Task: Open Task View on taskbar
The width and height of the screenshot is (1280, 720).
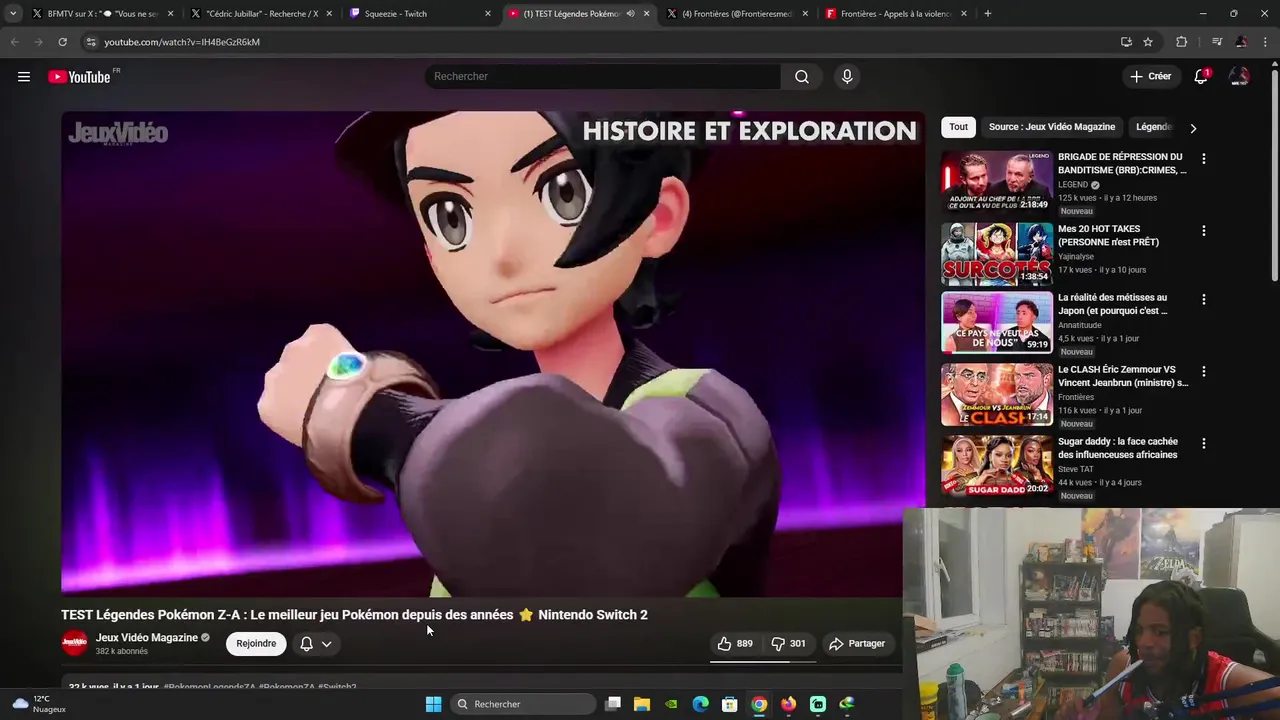Action: point(613,704)
